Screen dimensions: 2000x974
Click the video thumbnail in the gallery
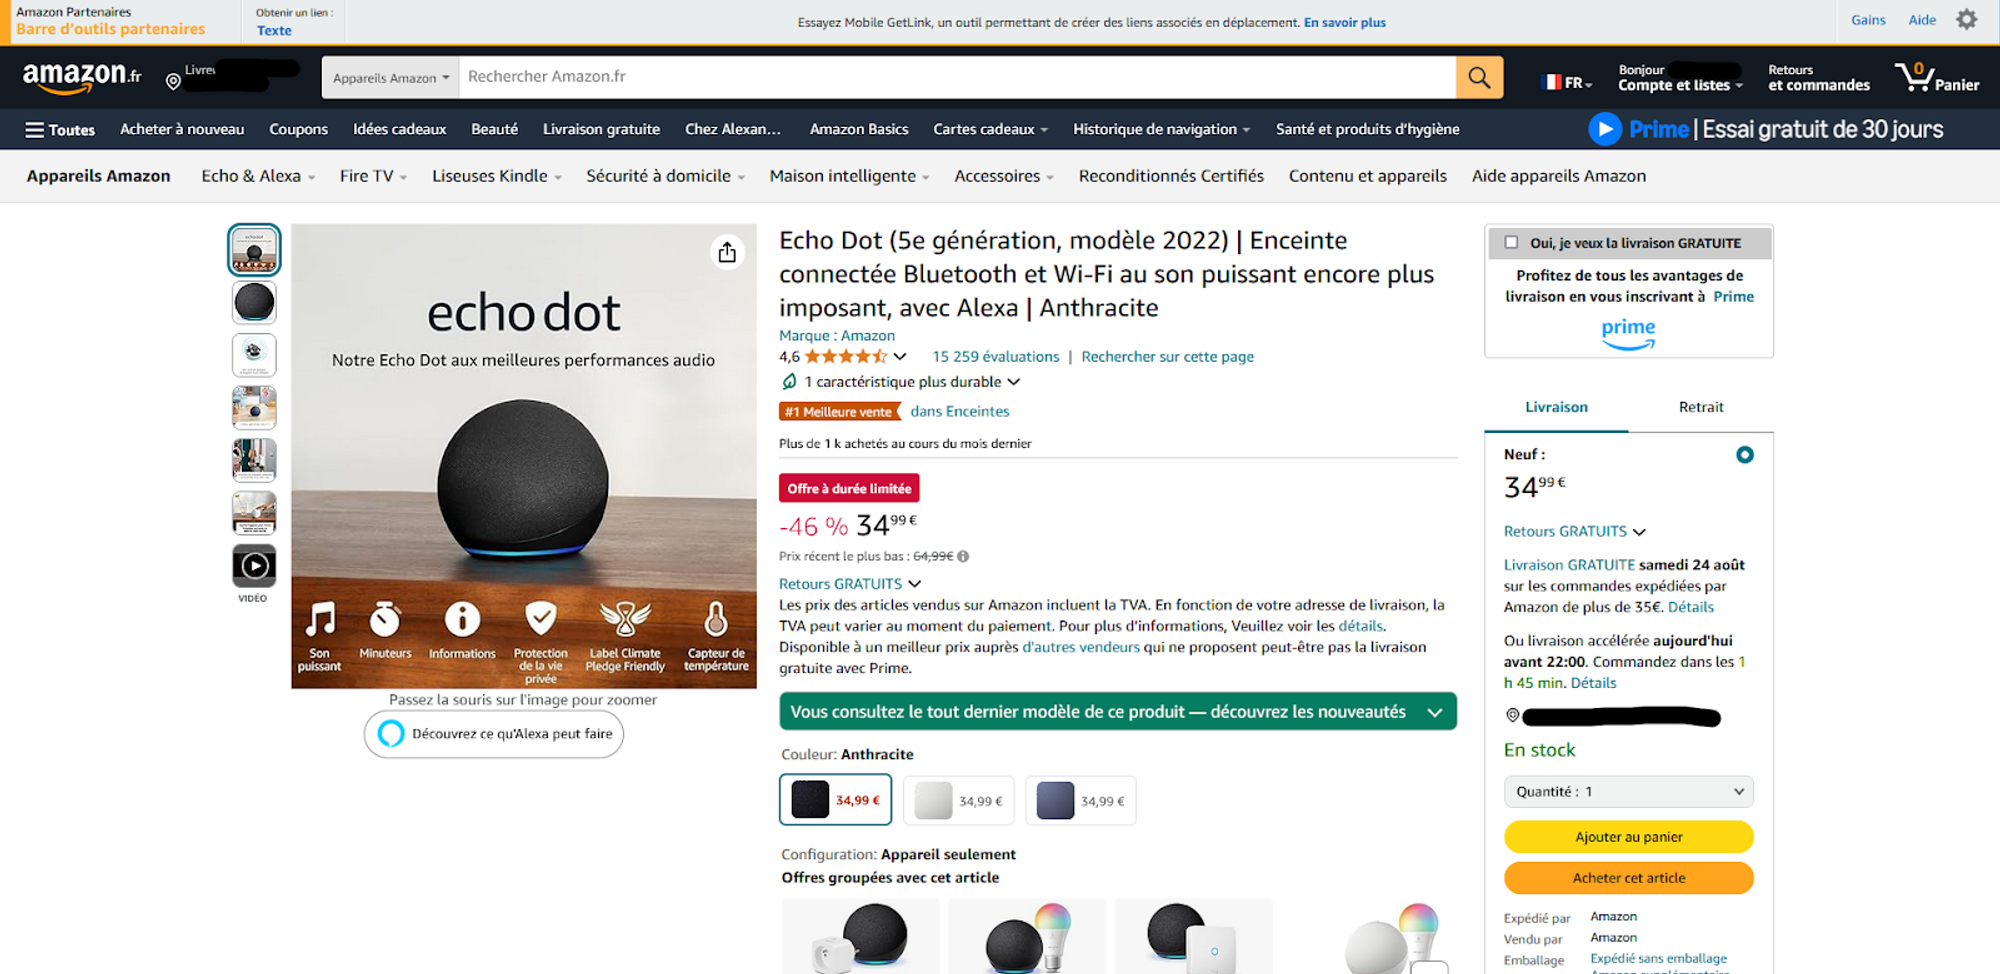[254, 566]
